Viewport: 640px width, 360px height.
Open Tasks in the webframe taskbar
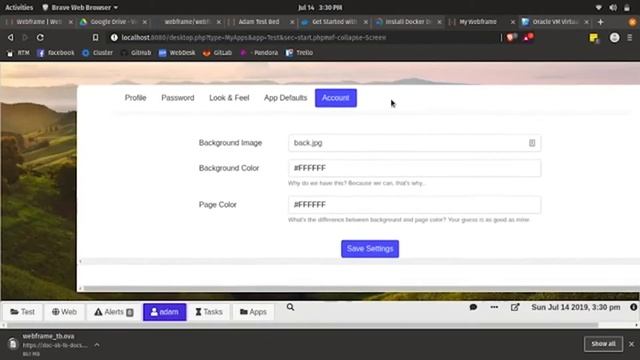point(209,312)
